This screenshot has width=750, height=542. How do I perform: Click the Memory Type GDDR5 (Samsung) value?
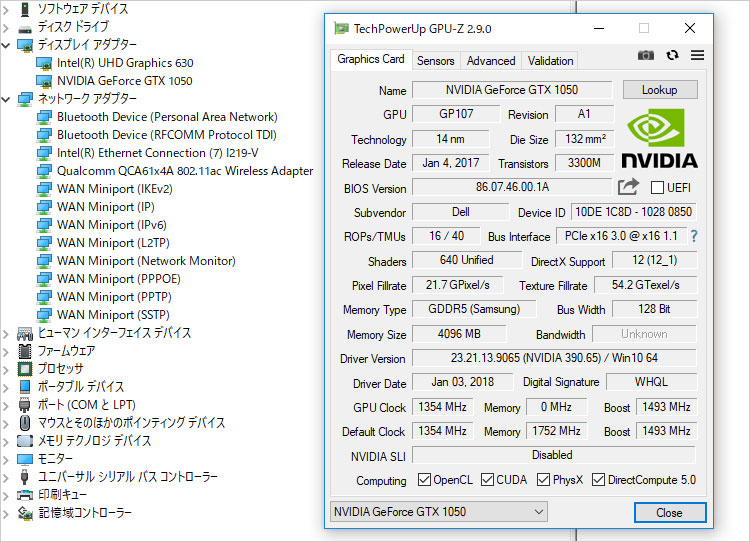474,309
